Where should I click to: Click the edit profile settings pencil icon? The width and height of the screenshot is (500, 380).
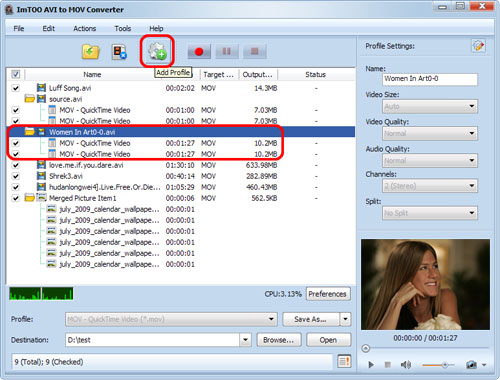coord(478,46)
